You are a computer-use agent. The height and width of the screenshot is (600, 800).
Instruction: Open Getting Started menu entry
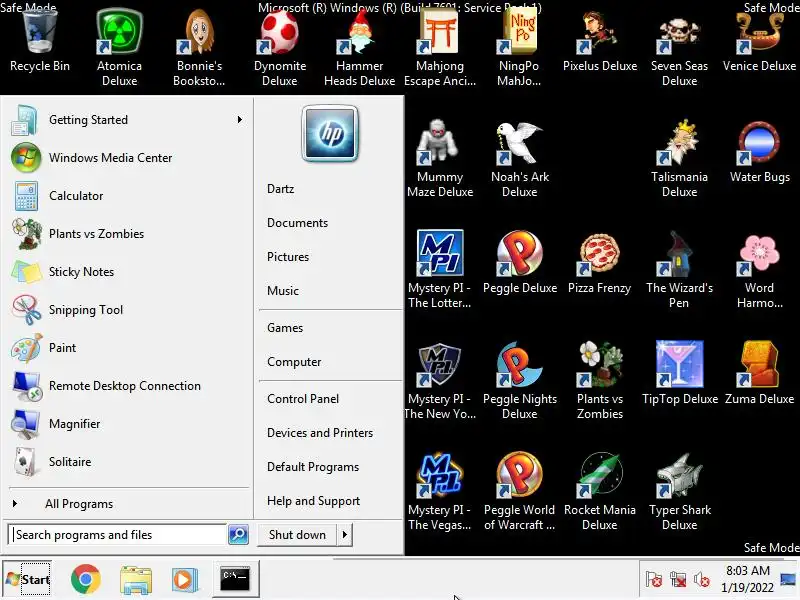pyautogui.click(x=128, y=120)
